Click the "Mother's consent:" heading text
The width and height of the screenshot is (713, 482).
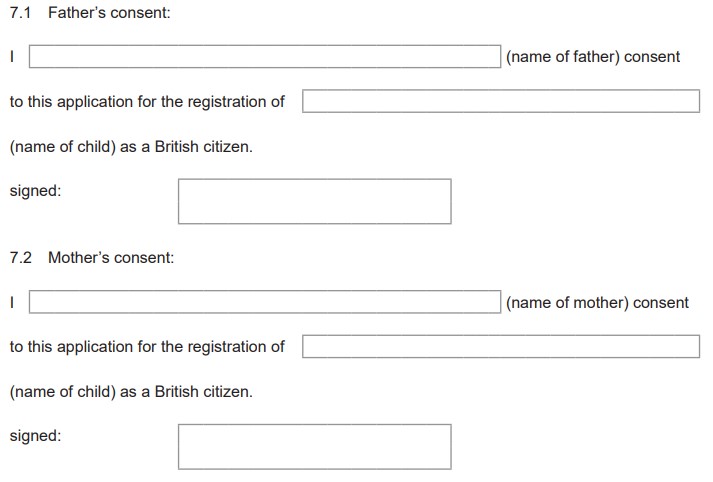[x=111, y=258]
